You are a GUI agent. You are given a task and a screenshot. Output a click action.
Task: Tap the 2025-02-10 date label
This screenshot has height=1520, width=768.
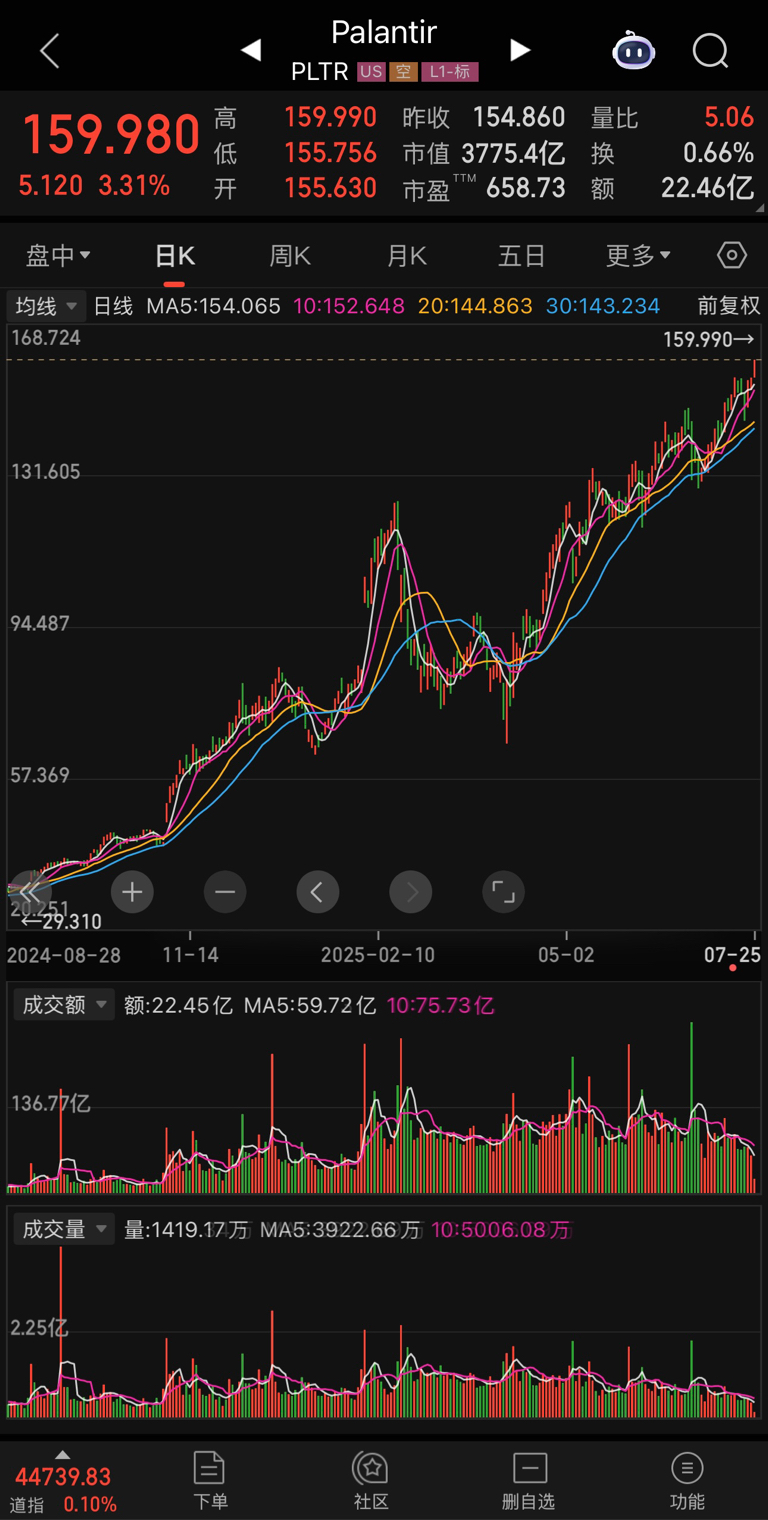[378, 955]
